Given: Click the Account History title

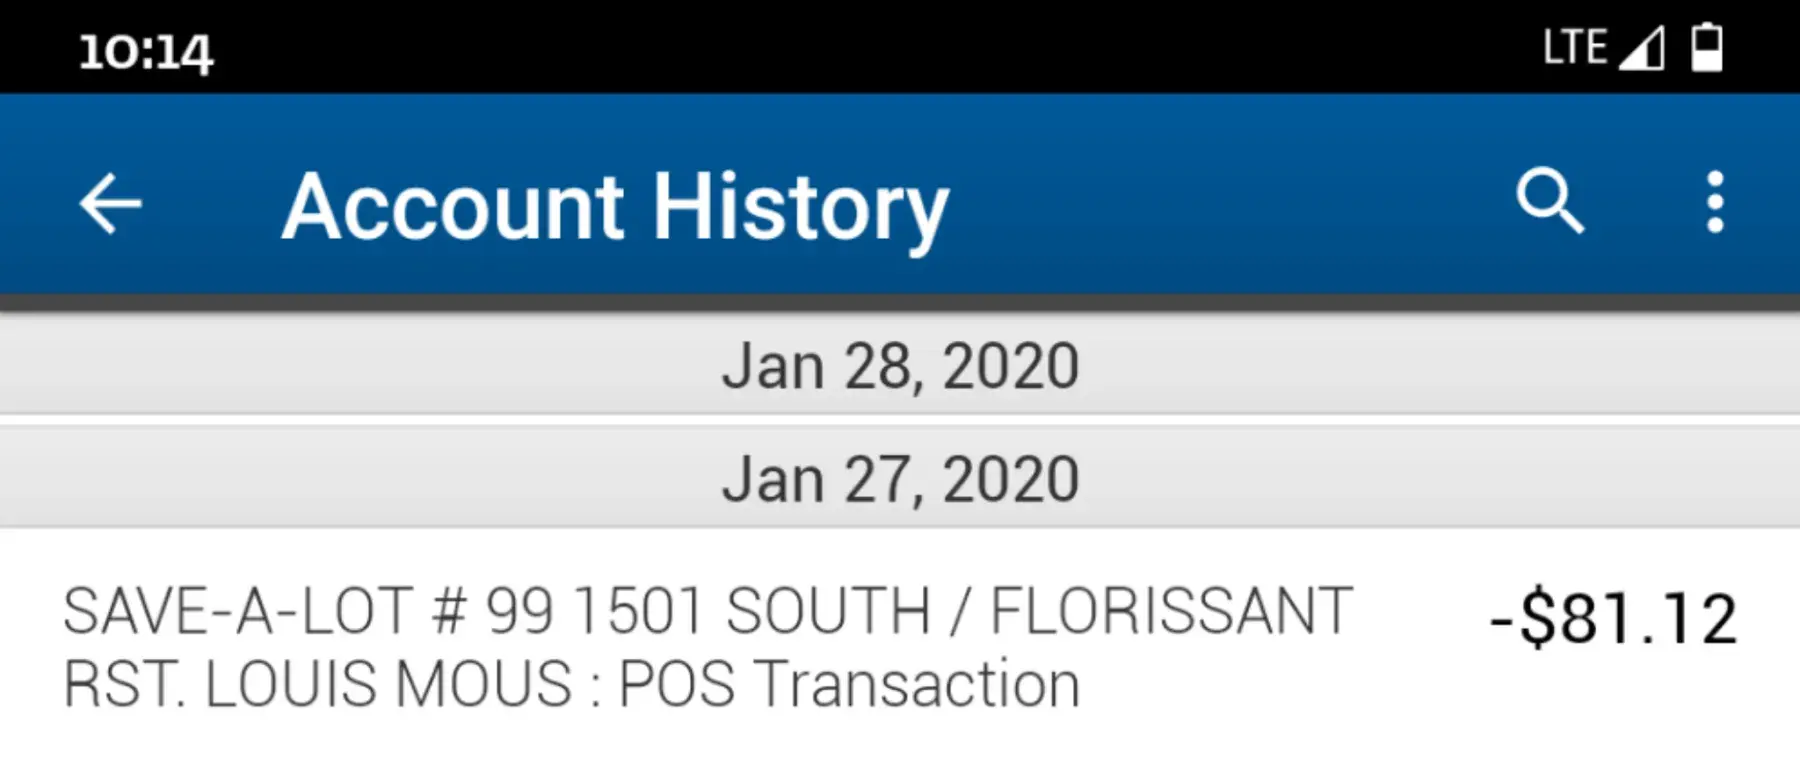Looking at the screenshot, I should 615,207.
